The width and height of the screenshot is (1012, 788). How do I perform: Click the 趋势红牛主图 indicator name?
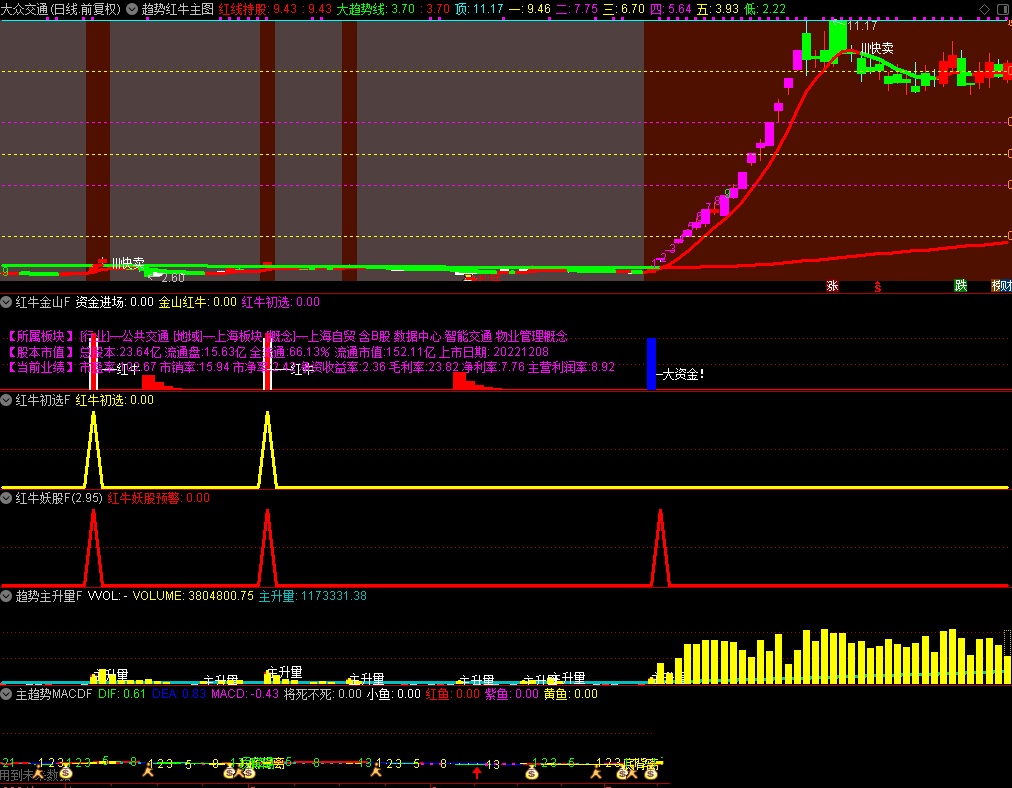[177, 9]
